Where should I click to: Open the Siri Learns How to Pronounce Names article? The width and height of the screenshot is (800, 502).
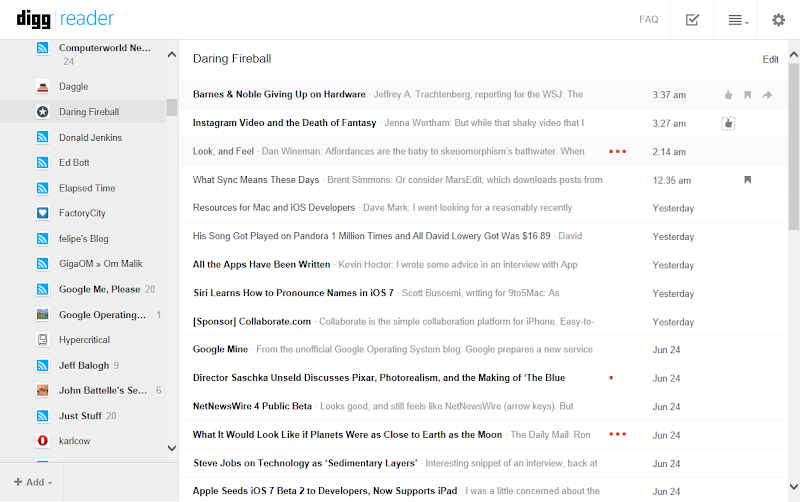point(293,293)
